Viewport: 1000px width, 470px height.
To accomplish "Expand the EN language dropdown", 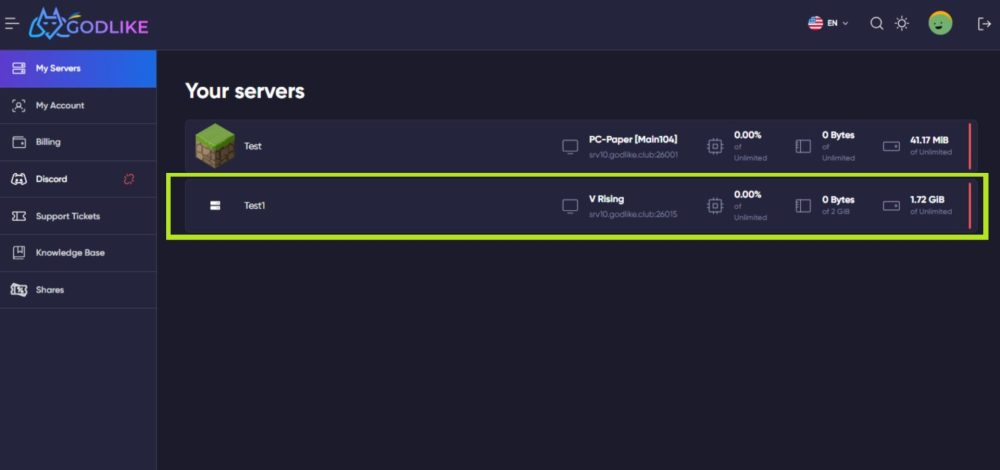I will [838, 23].
